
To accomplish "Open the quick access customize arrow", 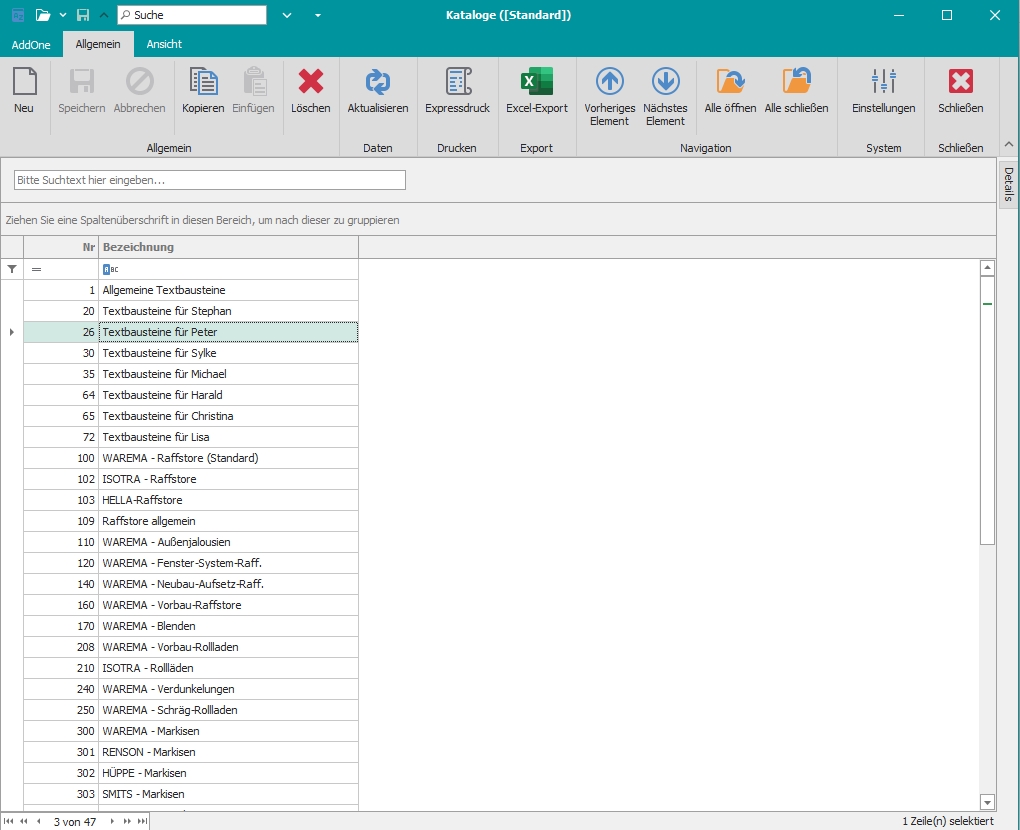I will pos(317,15).
